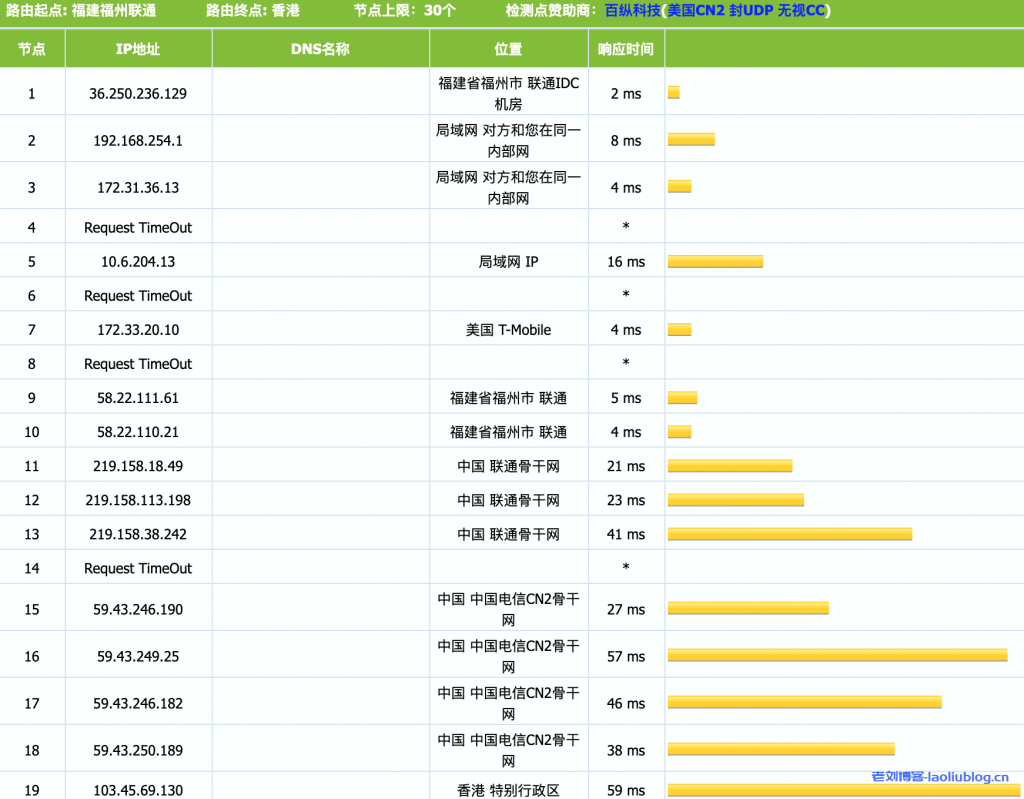This screenshot has width=1024, height=799.
Task: Select IP address 59.43.249.25
Action: tap(138, 656)
